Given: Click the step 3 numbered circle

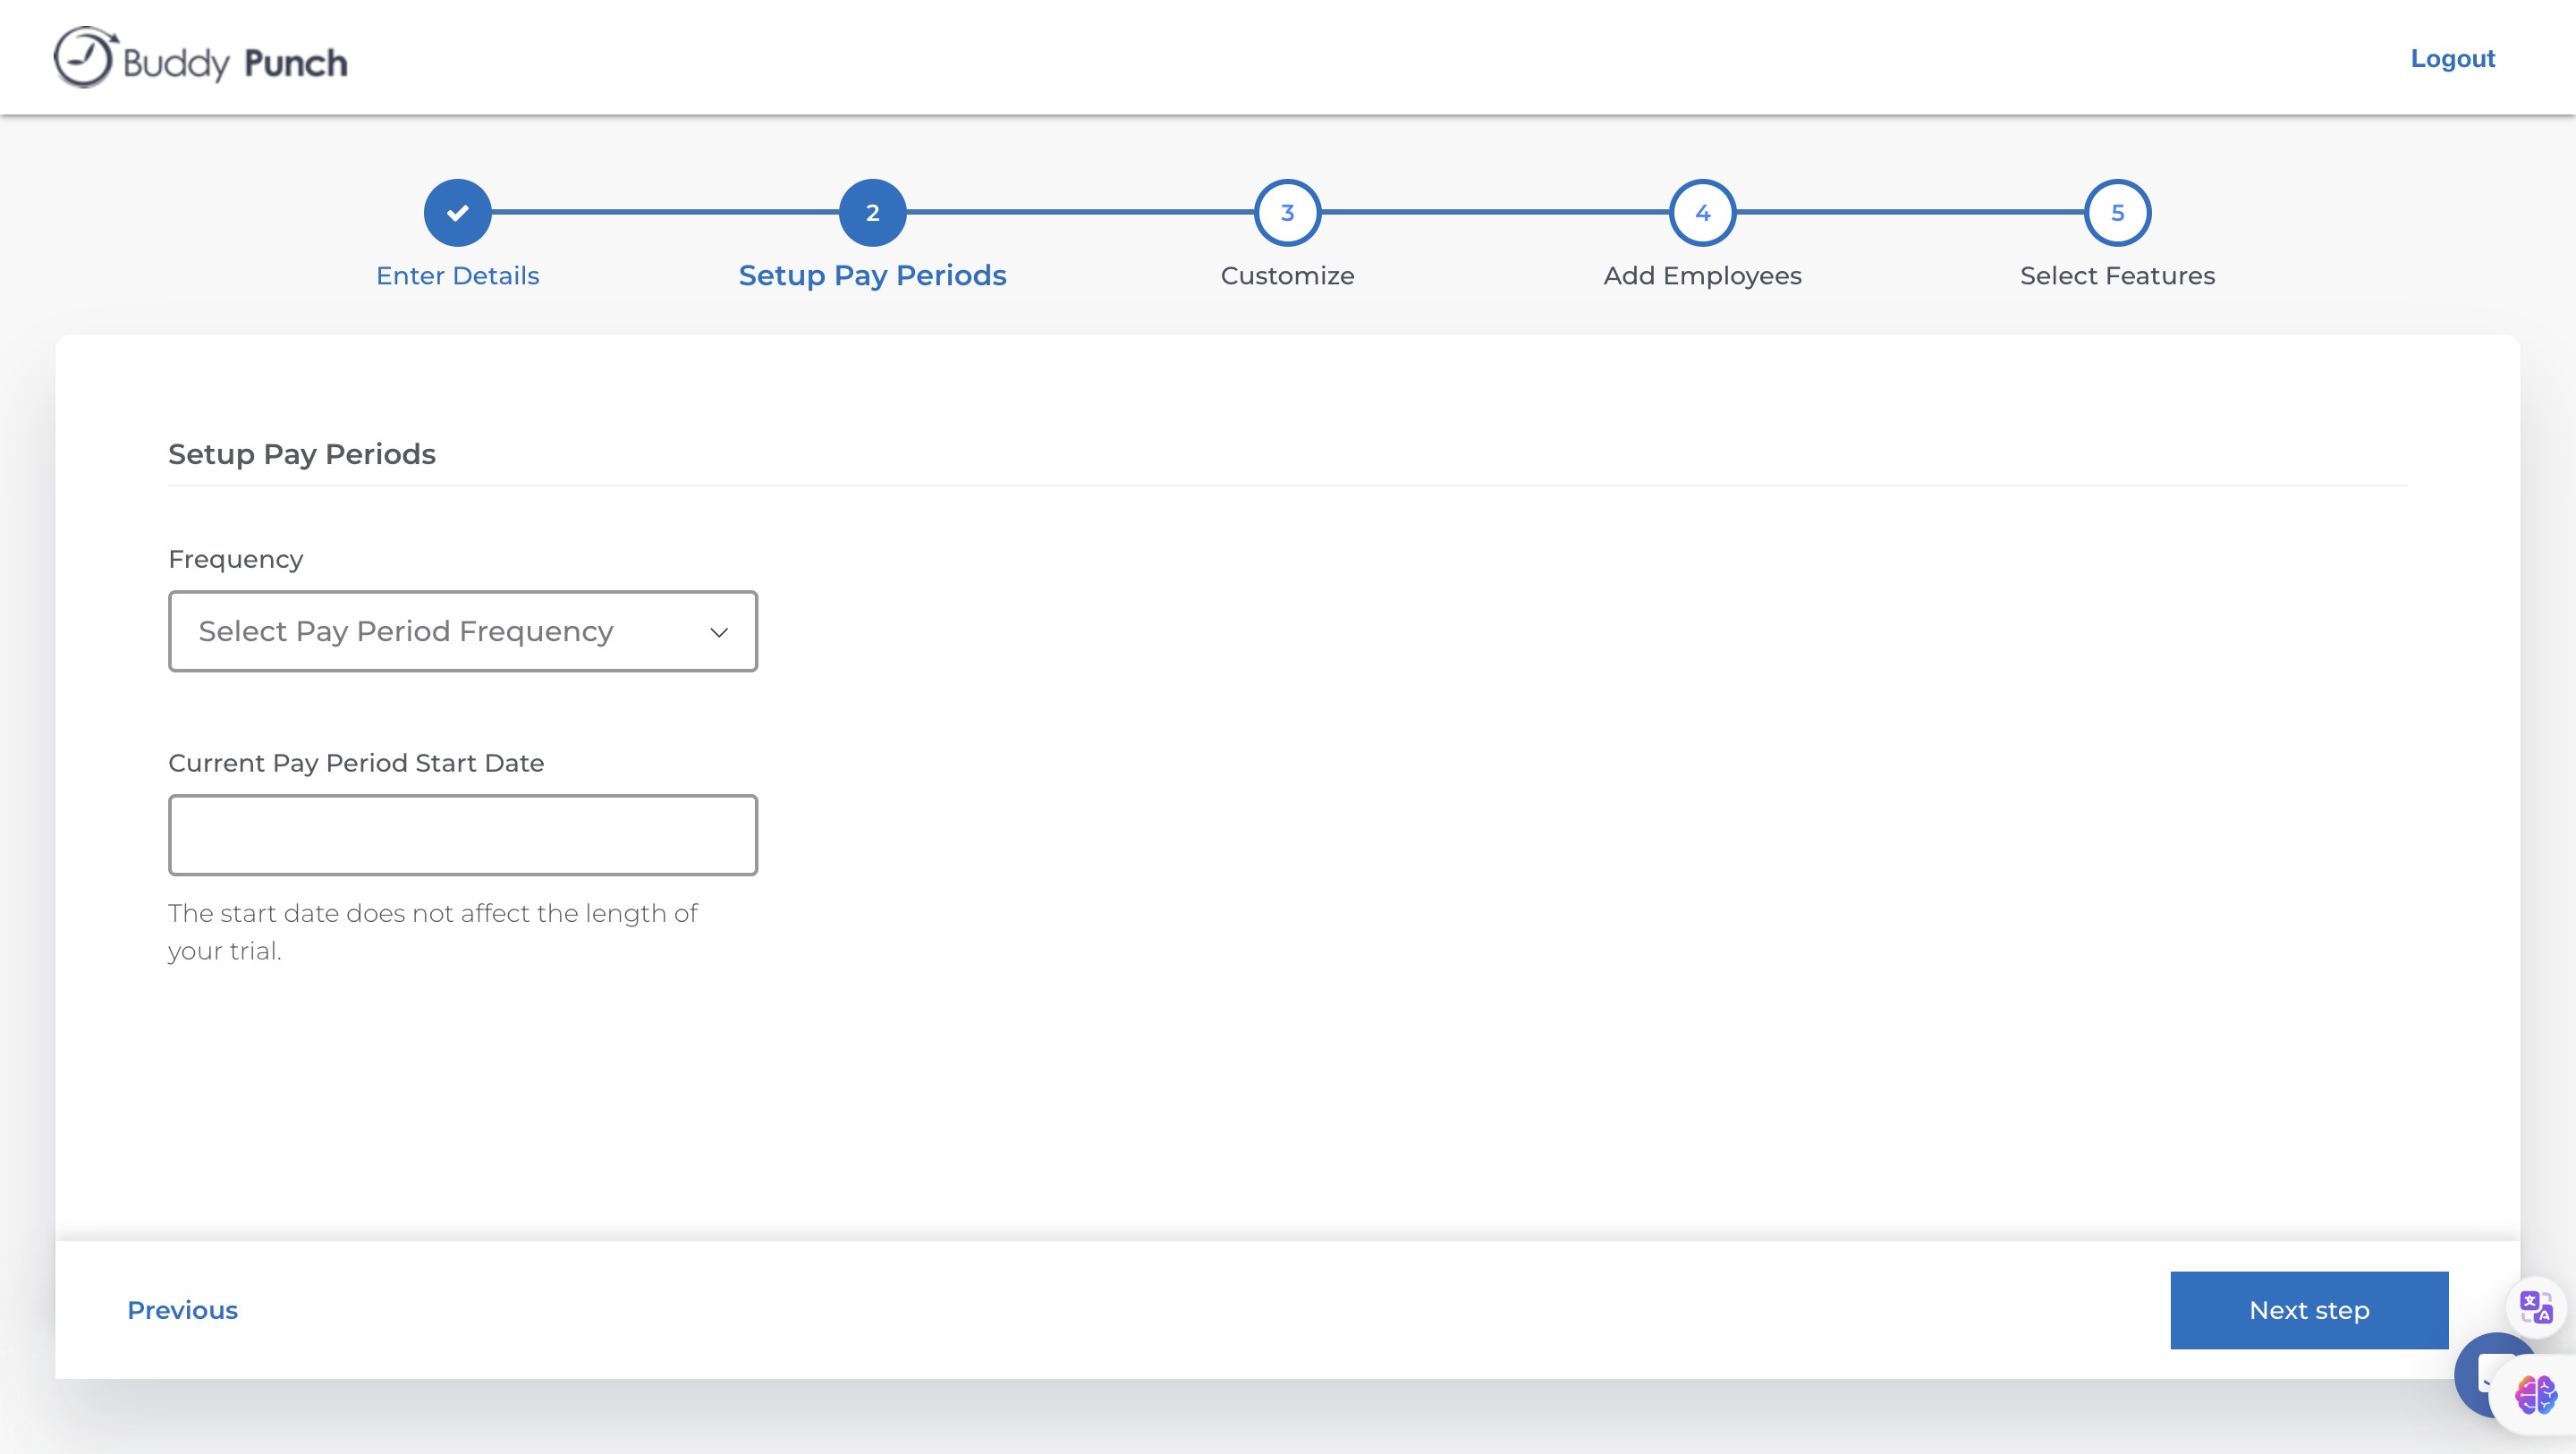Looking at the screenshot, I should click(1287, 213).
